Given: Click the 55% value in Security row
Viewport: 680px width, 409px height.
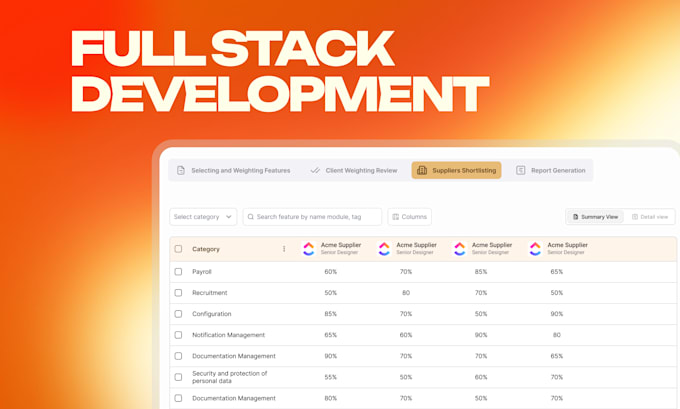Looking at the screenshot, I should [330, 377].
